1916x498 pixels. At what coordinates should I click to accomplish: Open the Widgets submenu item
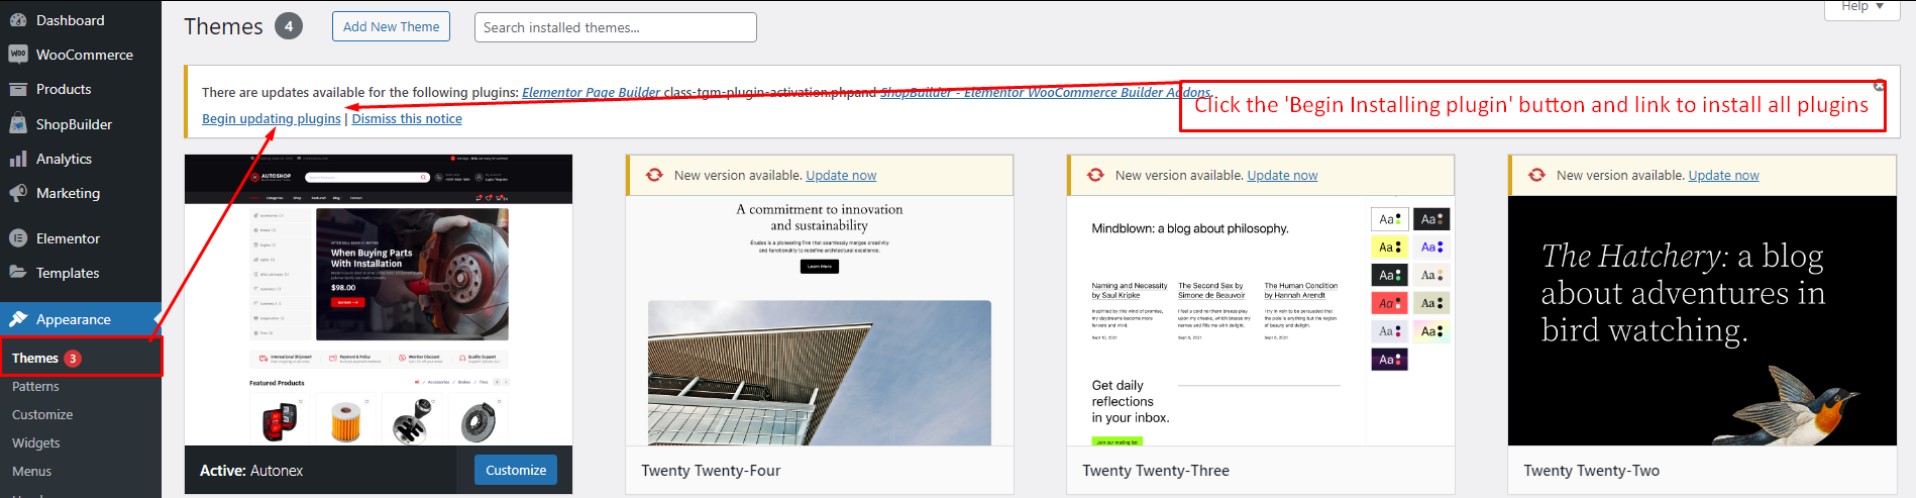(x=36, y=442)
